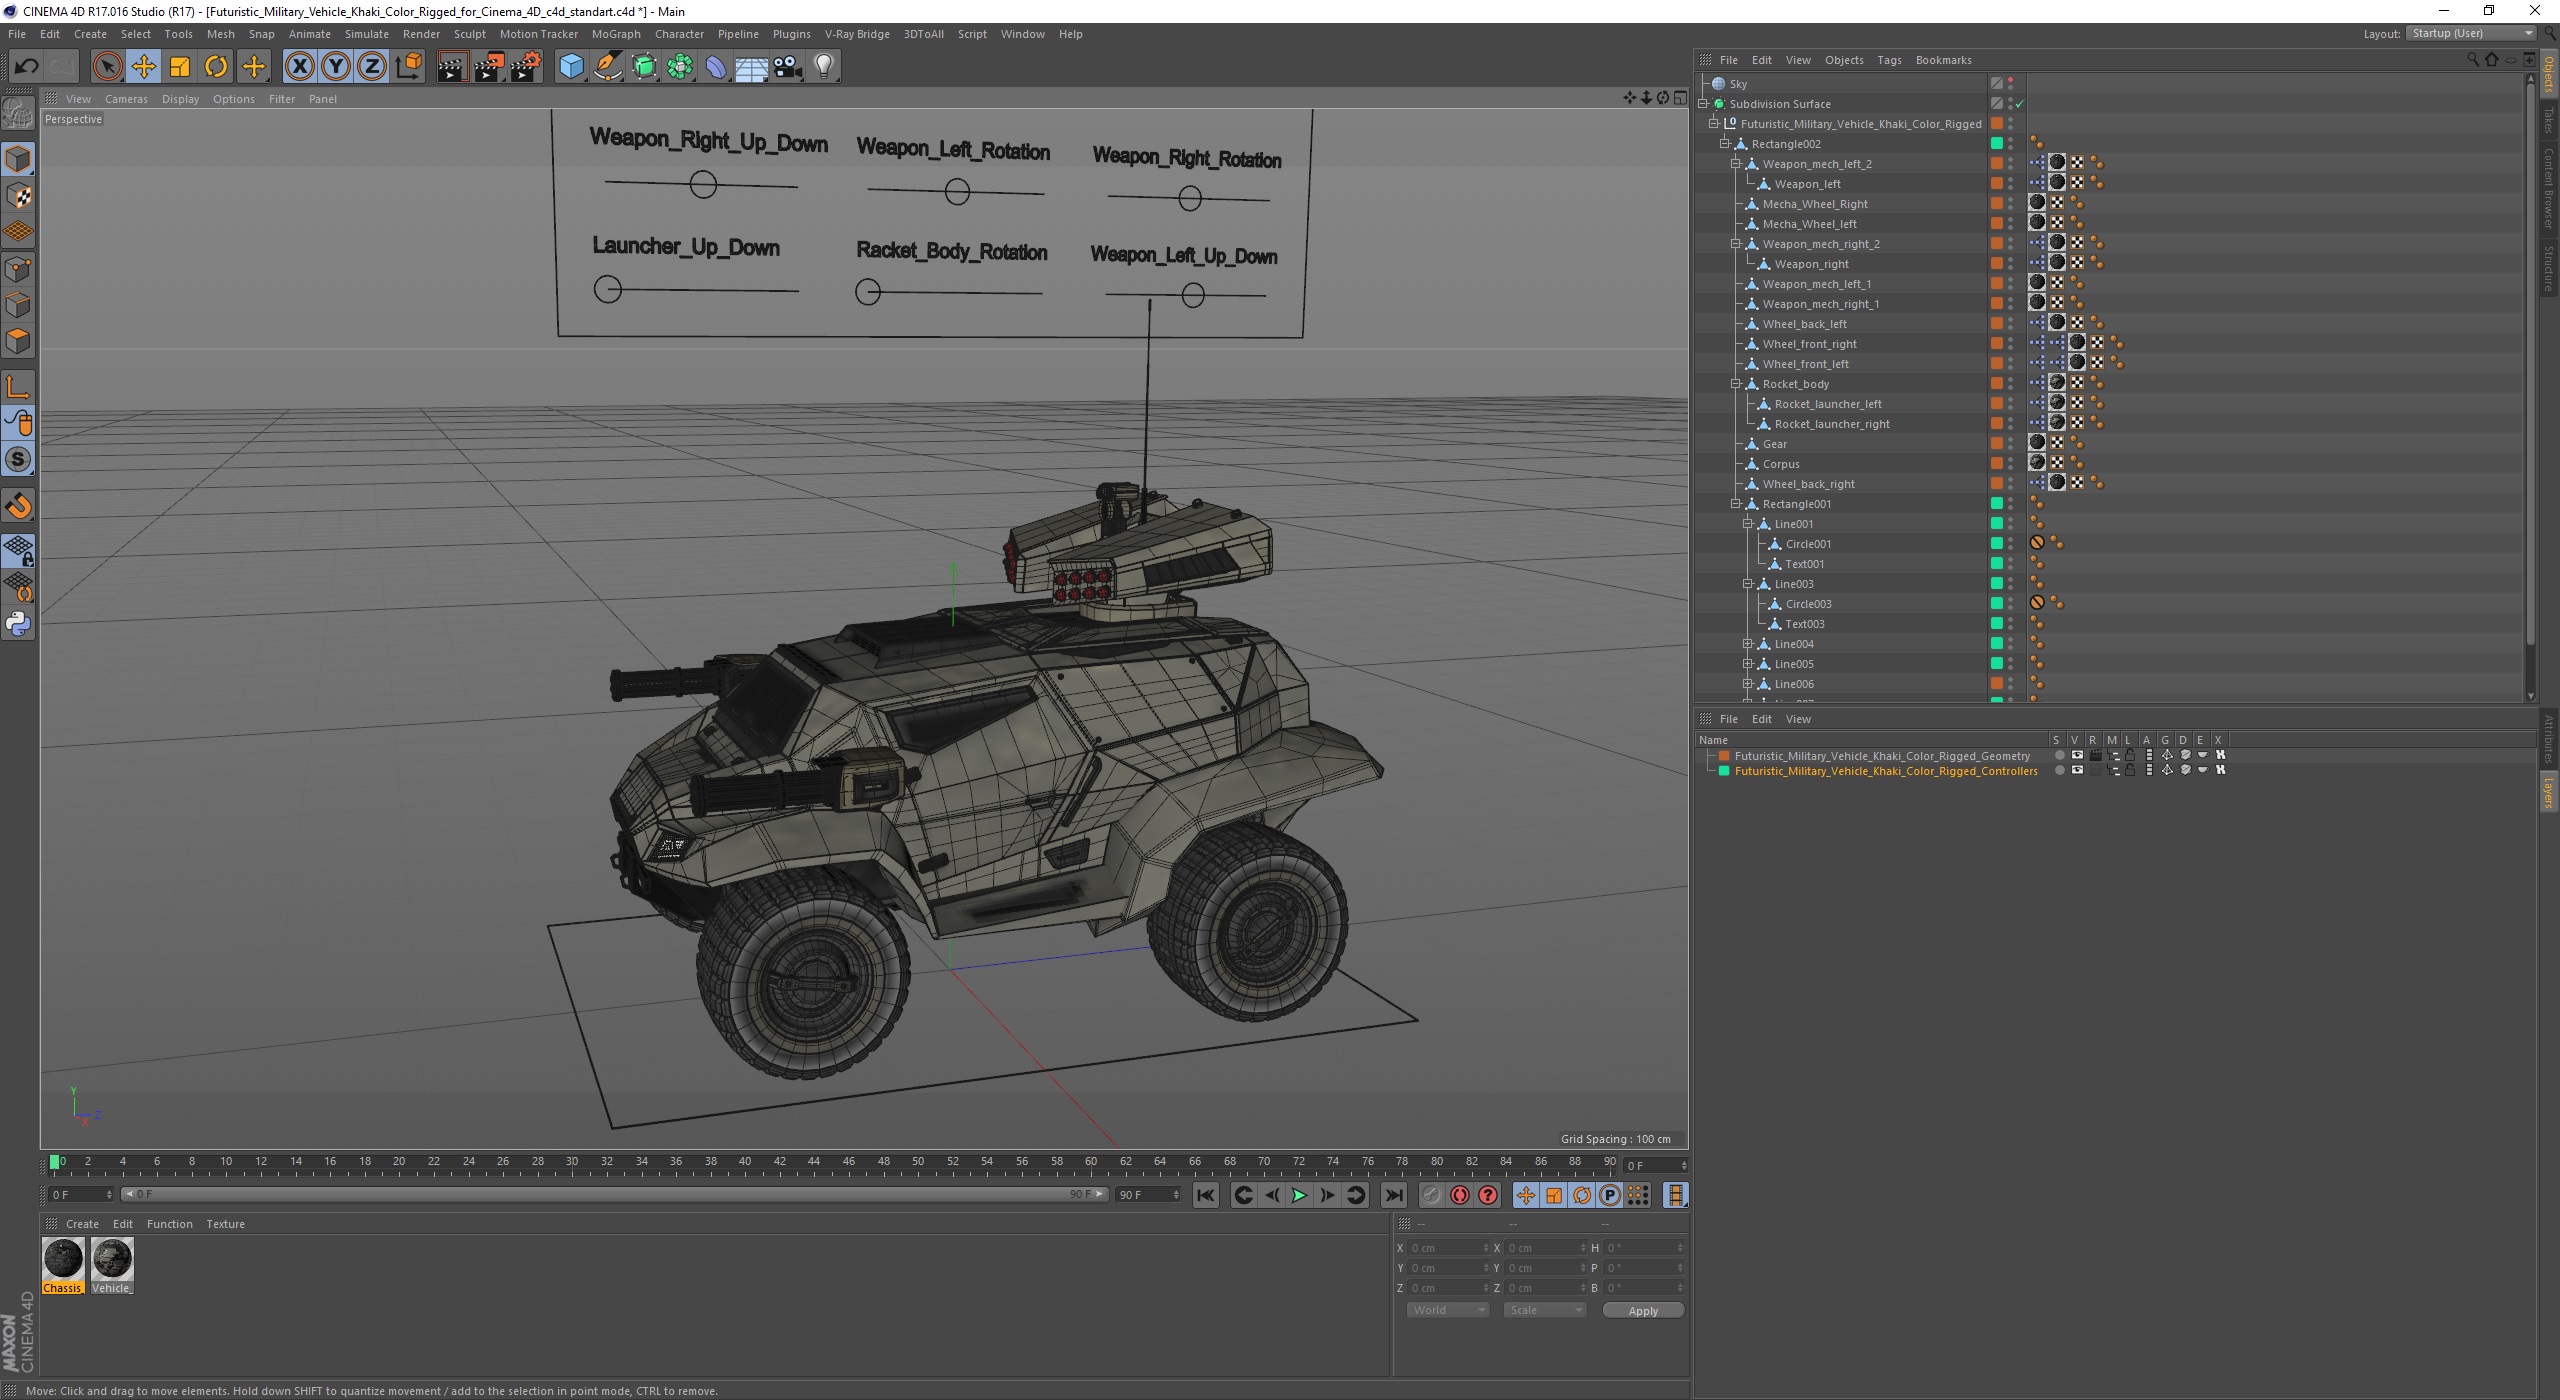Open the Mesh menu
2560x1400 pixels.
220,34
